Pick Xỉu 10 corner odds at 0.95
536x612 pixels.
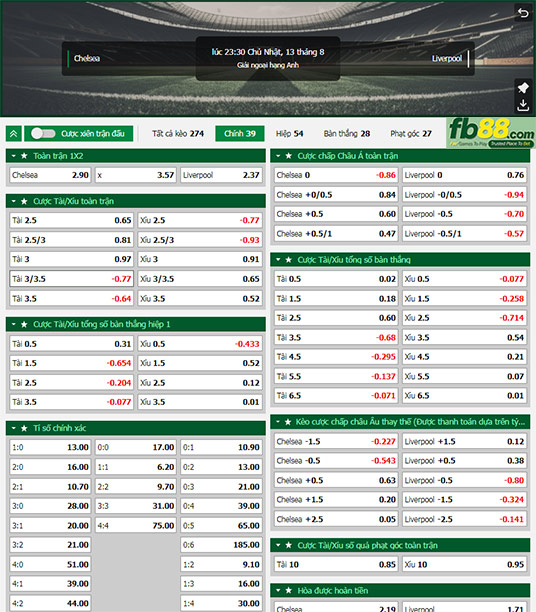pyautogui.click(x=464, y=564)
